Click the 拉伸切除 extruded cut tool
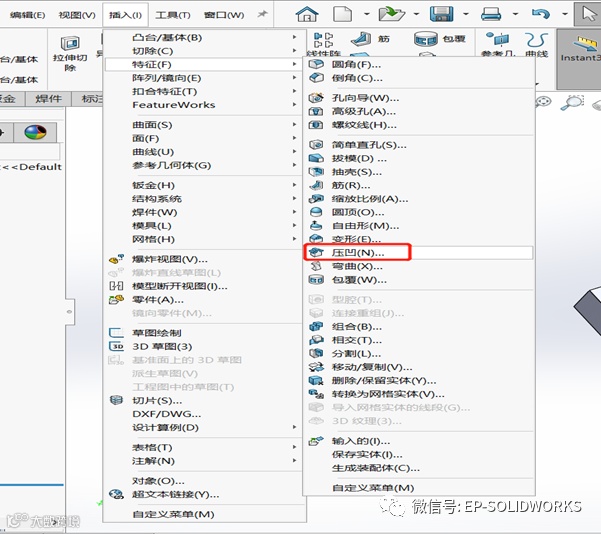Screen dimensions: 601x534 click(x=70, y=53)
